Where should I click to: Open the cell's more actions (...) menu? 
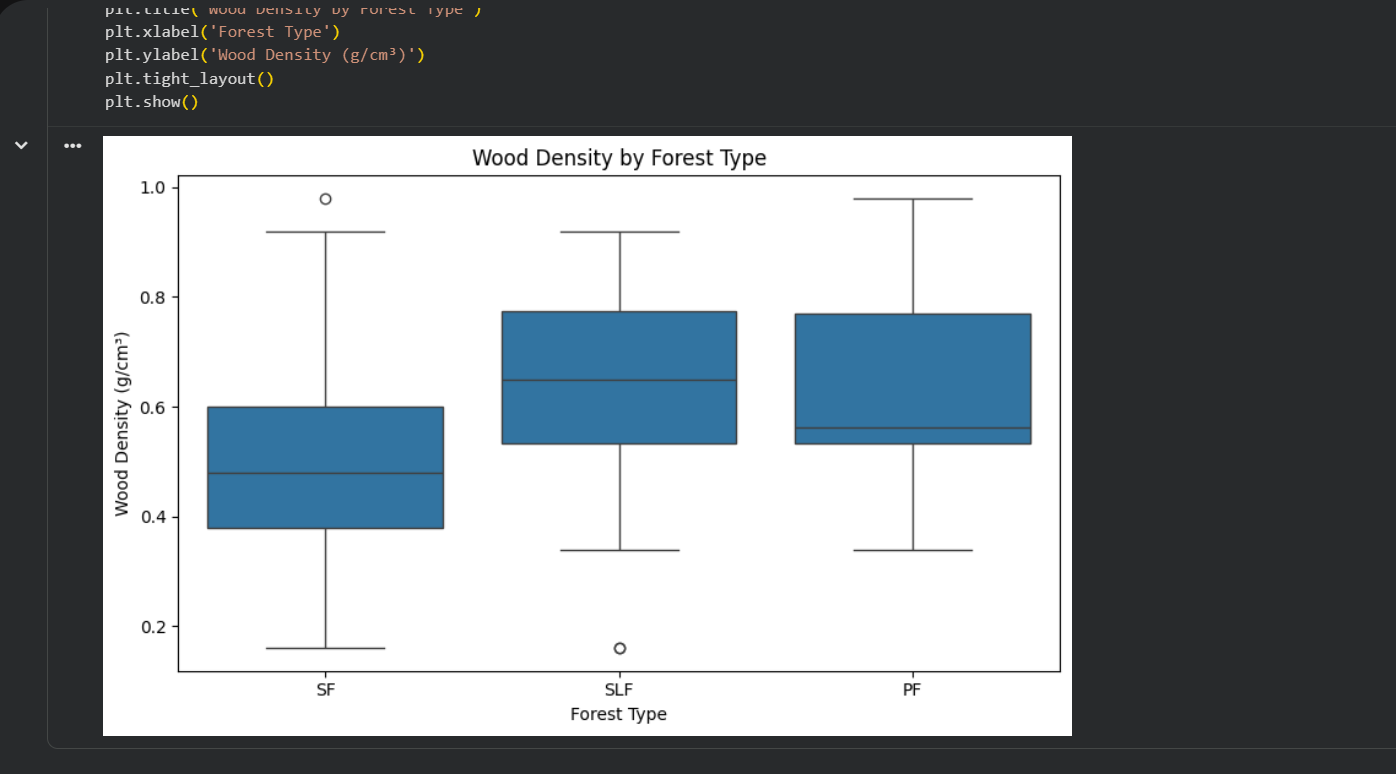[x=72, y=145]
